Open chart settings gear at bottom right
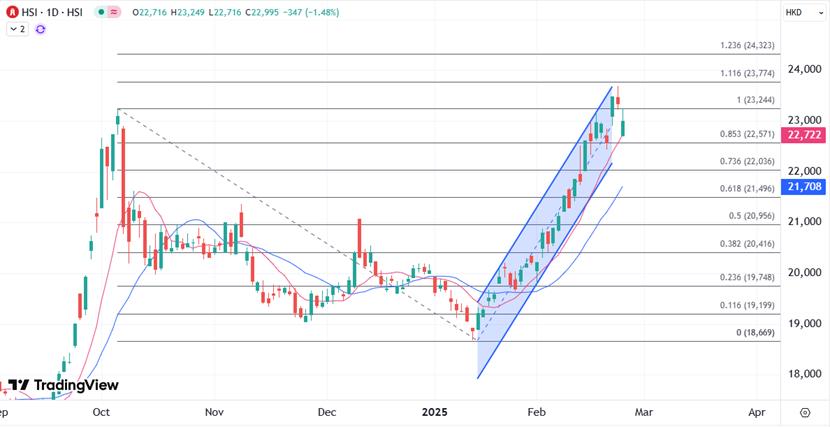 pos(805,411)
